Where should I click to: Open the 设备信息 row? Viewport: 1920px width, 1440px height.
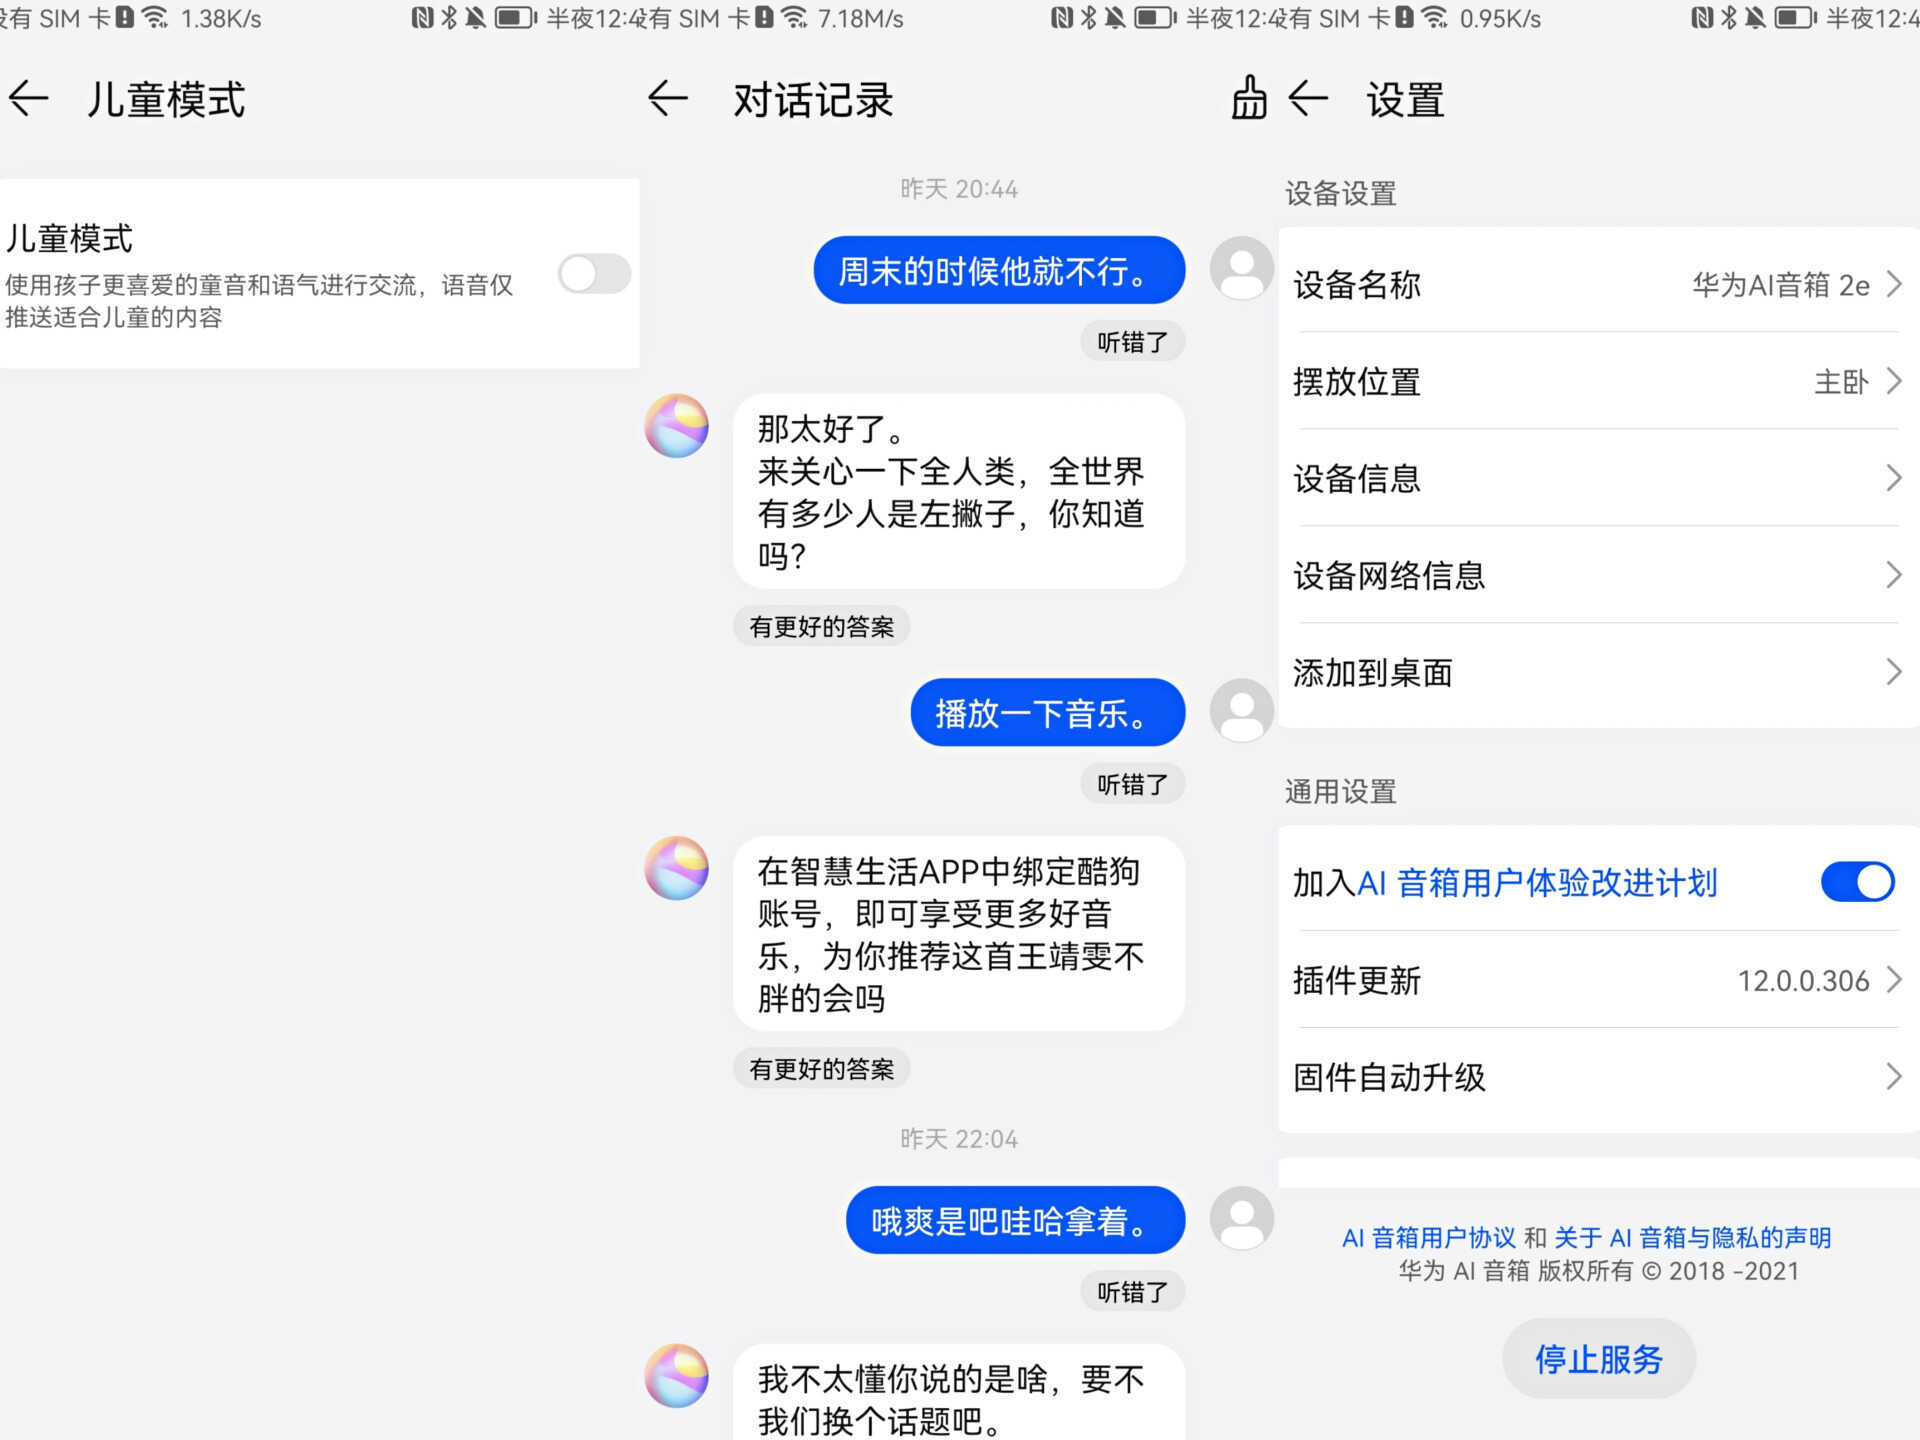[1598, 478]
